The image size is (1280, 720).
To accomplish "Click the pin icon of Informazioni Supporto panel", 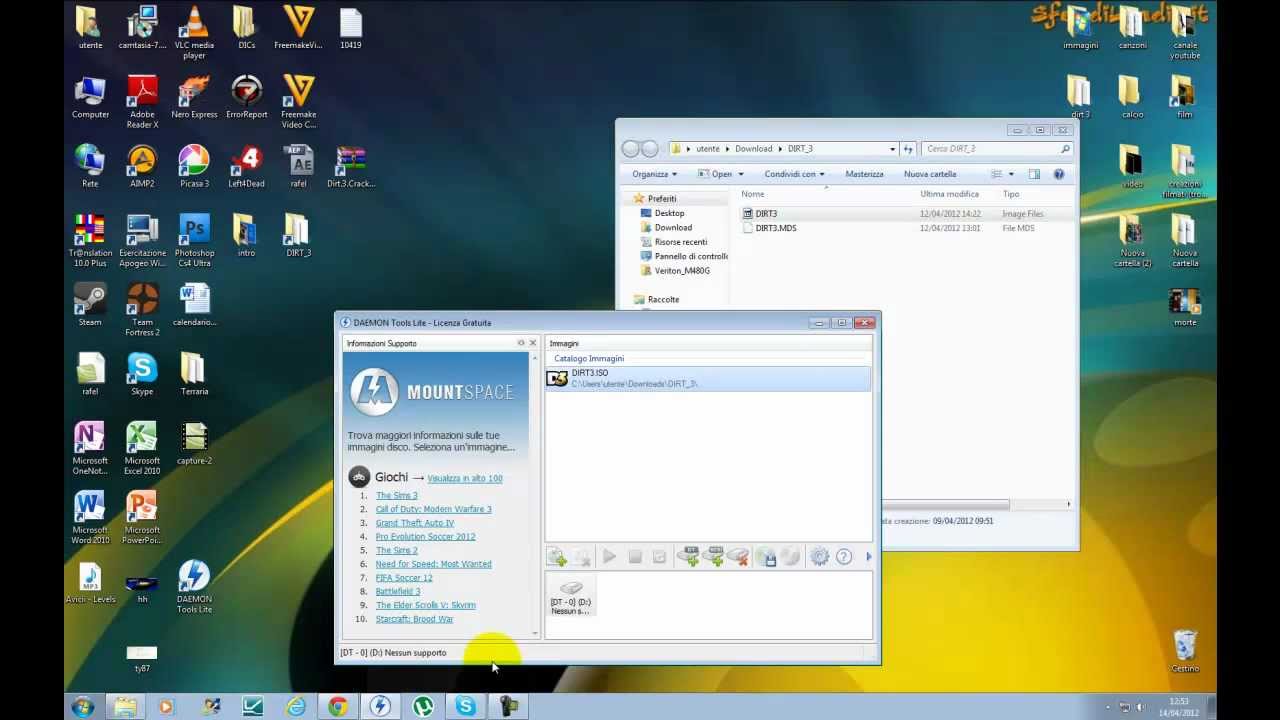I will (x=521, y=343).
